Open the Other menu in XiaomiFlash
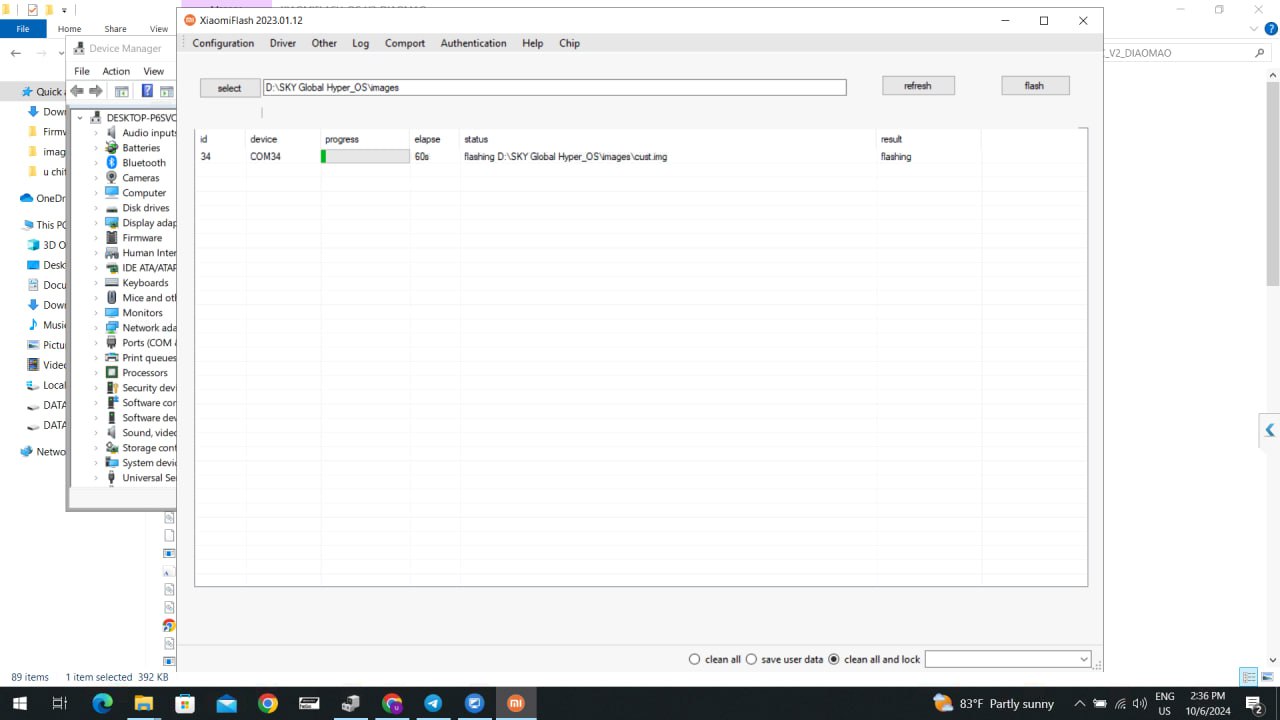1280x720 pixels. (x=324, y=43)
